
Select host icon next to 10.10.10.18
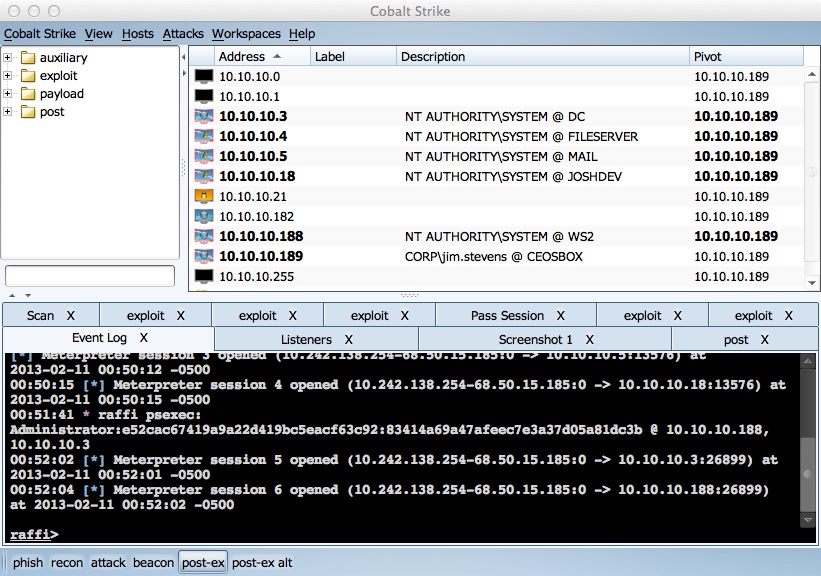pos(204,176)
